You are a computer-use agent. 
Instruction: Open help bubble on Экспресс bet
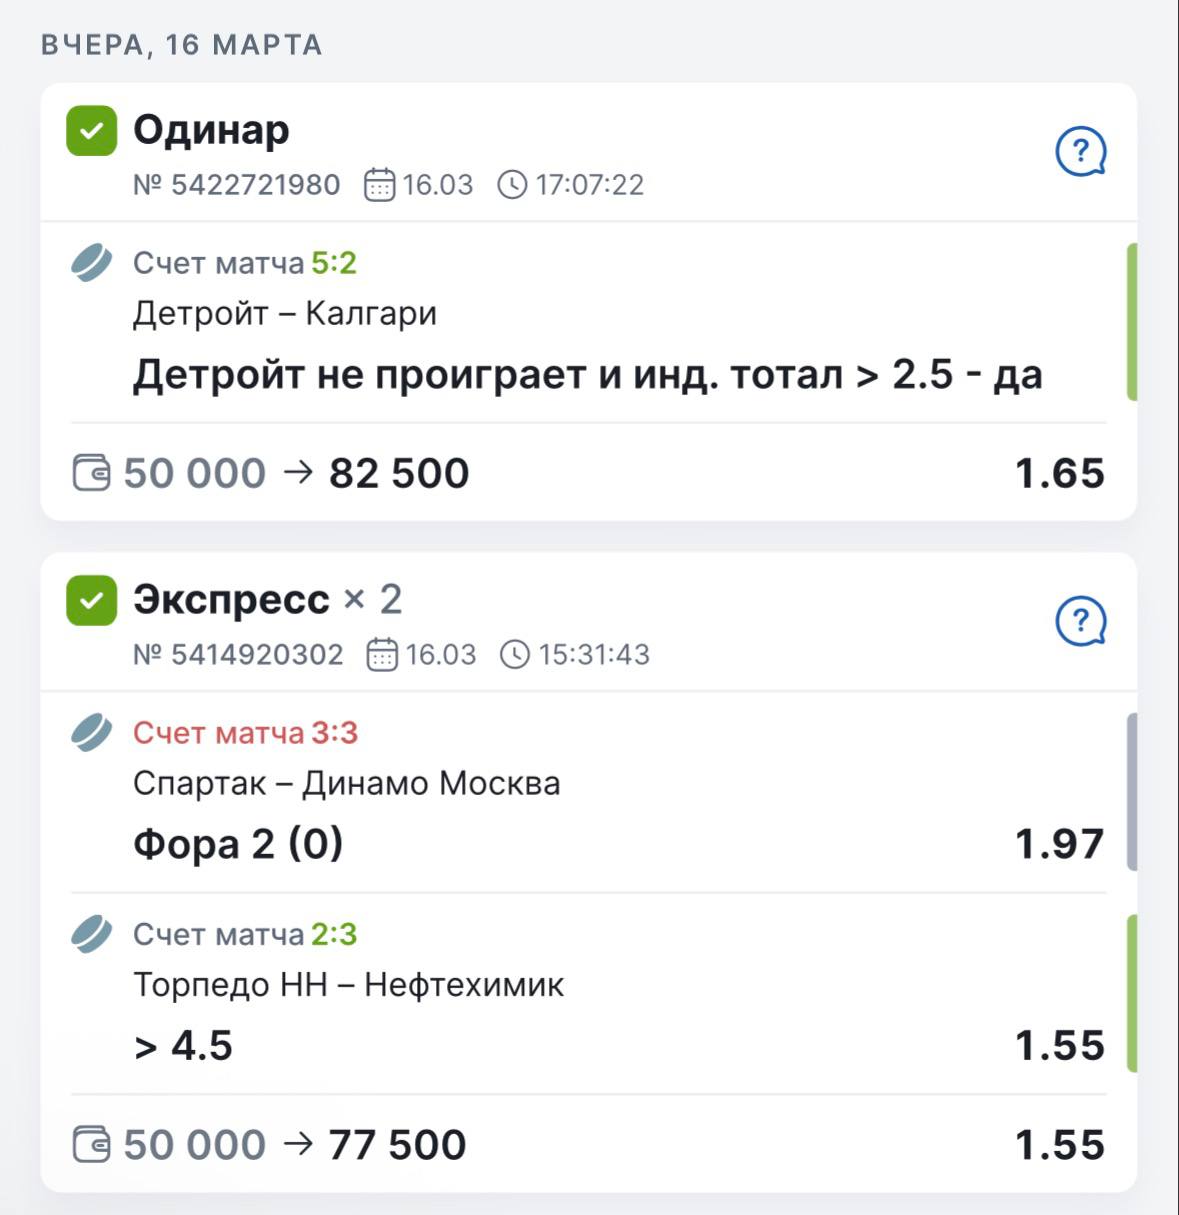click(1080, 622)
